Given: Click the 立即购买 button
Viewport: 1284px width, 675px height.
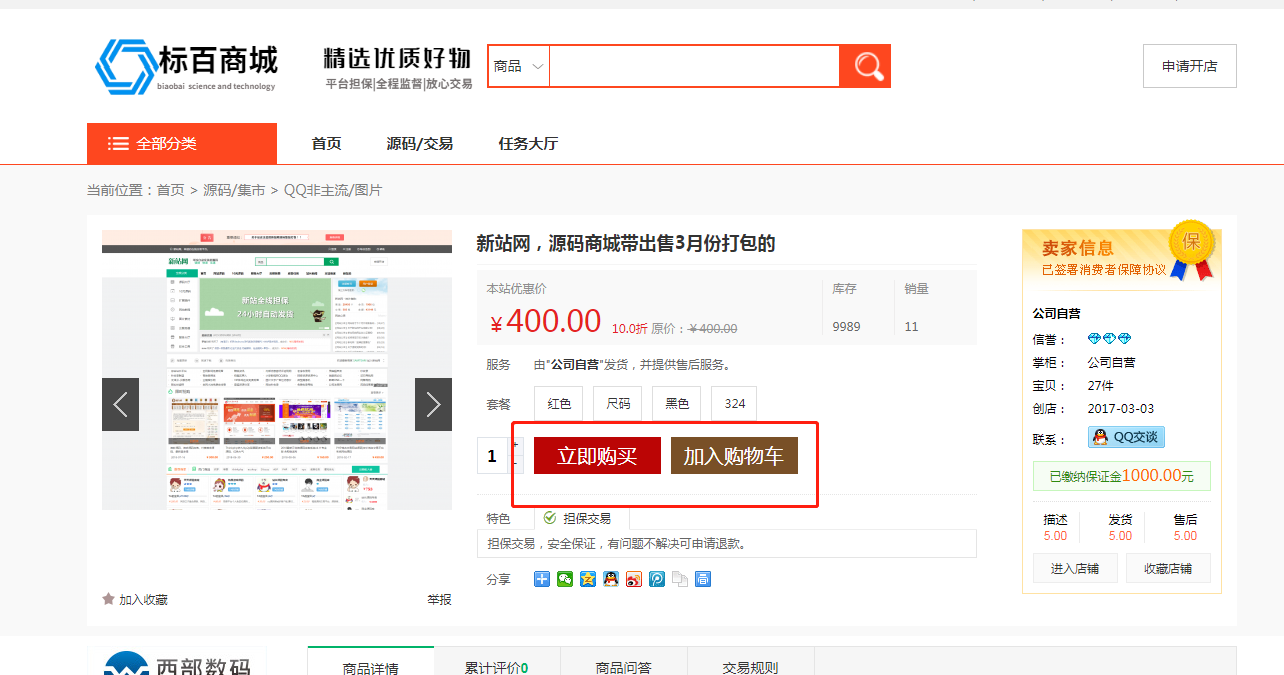Looking at the screenshot, I should point(597,456).
